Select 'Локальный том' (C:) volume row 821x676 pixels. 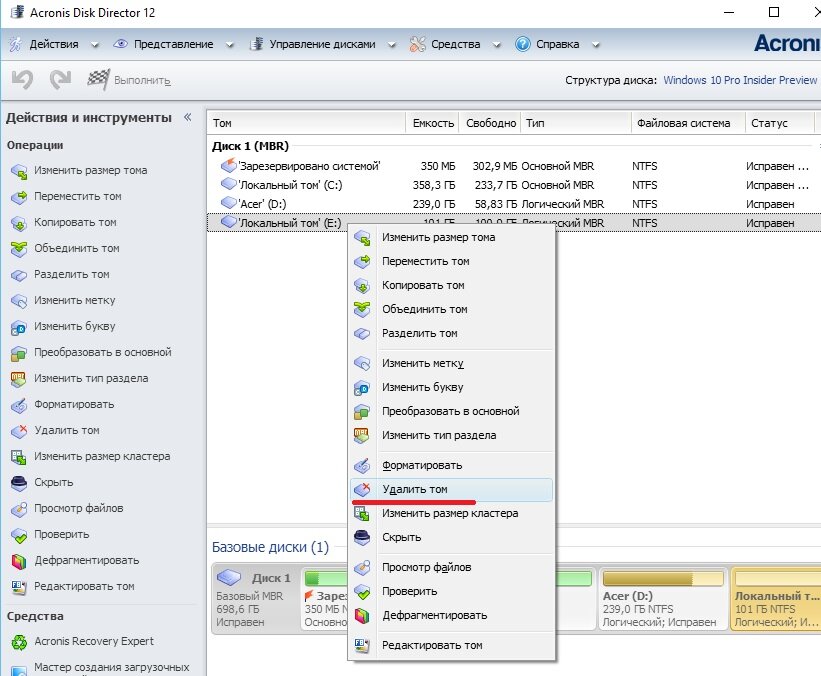(514, 185)
